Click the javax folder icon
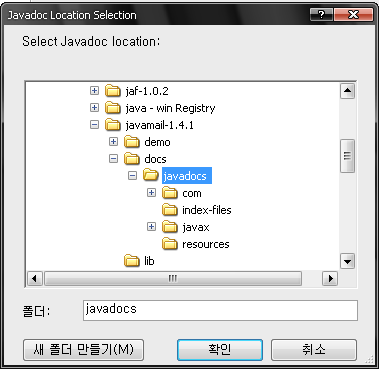The height and width of the screenshot is (369, 379). (170, 227)
